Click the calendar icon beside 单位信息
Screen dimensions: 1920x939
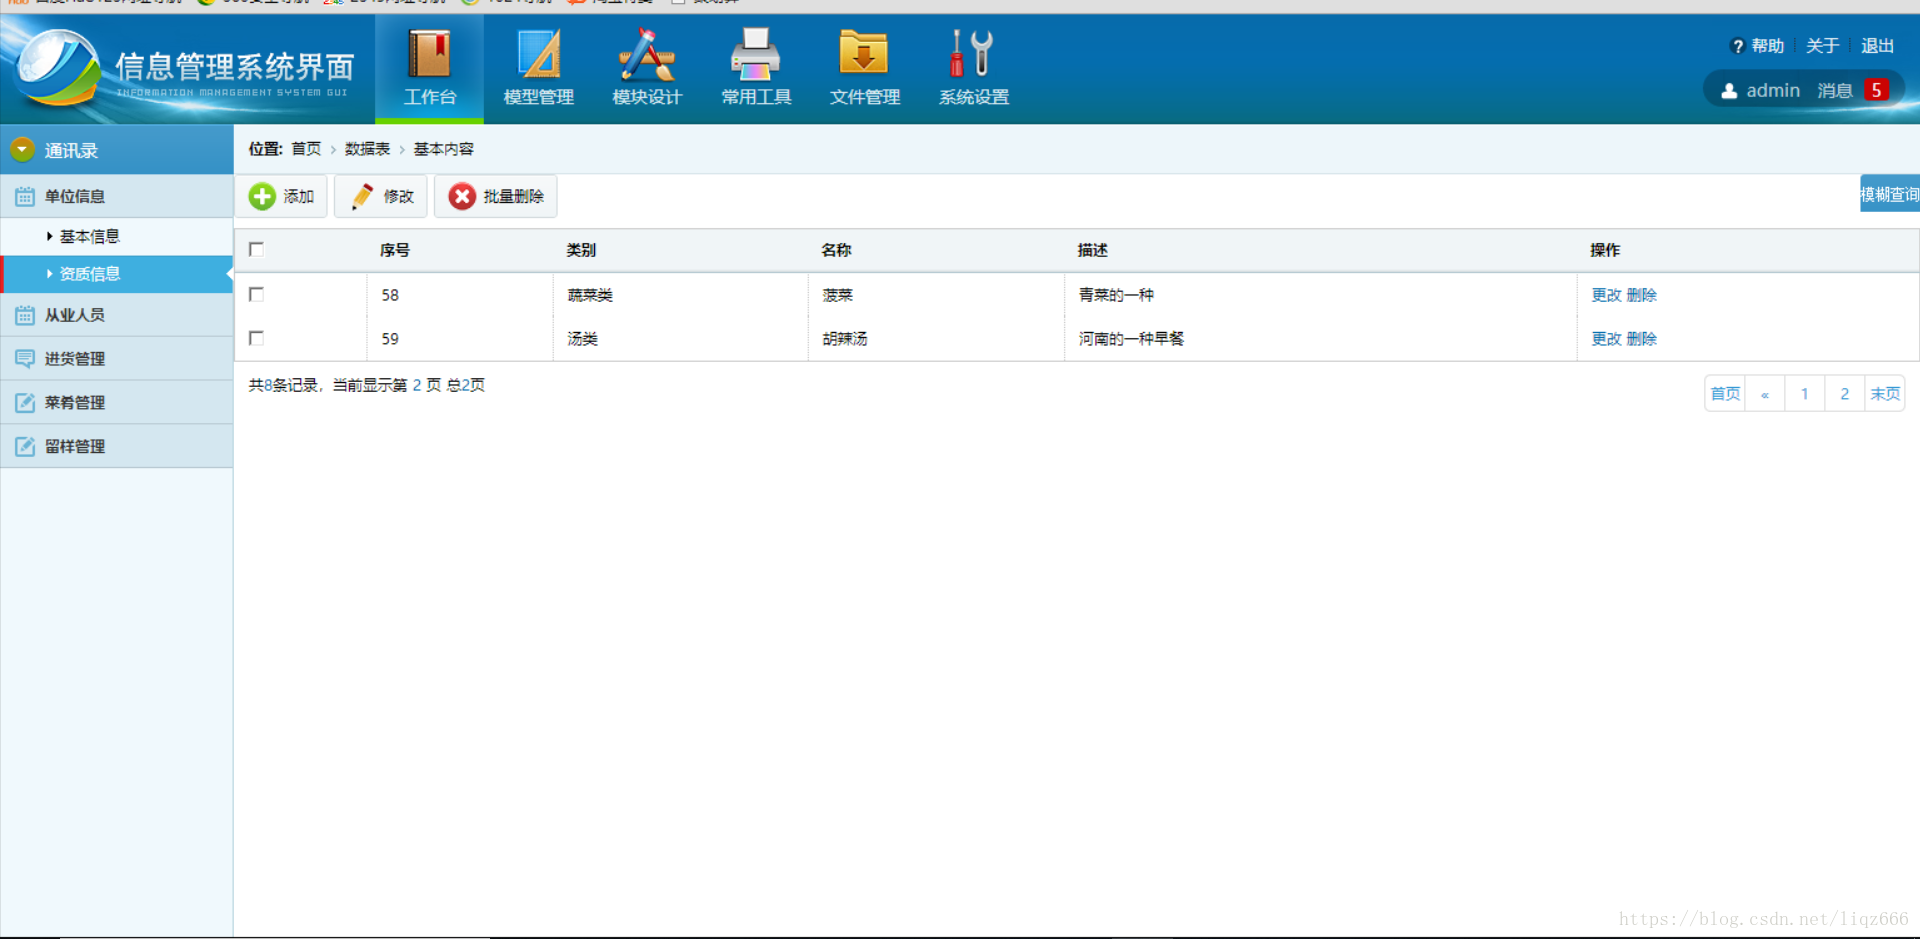[25, 196]
